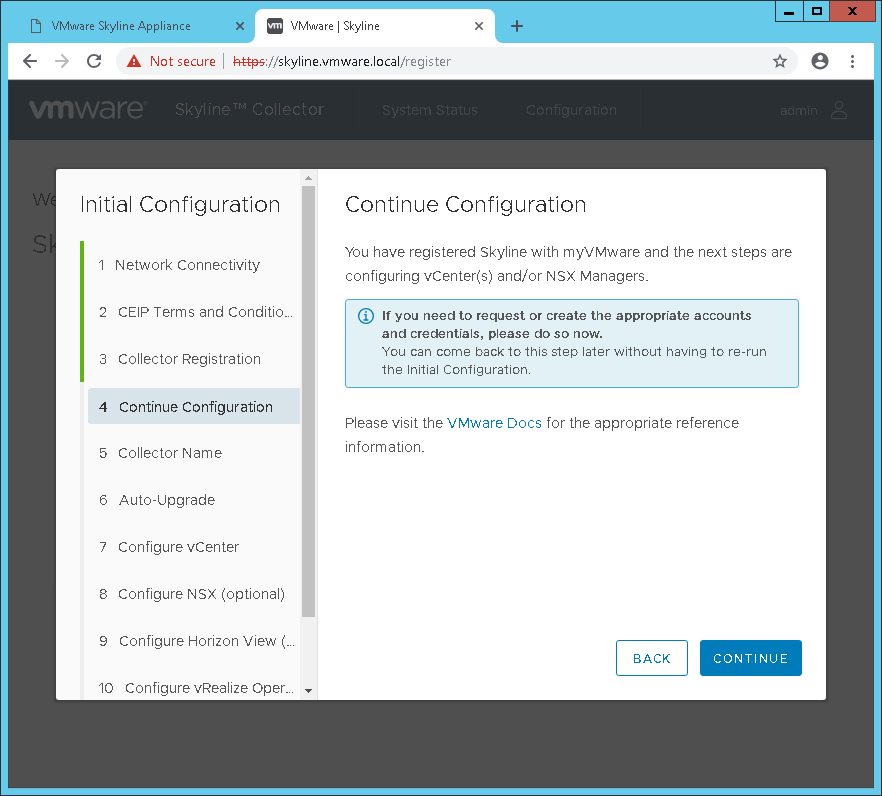Image resolution: width=882 pixels, height=796 pixels.
Task: Click the address bar URL
Action: coord(342,61)
